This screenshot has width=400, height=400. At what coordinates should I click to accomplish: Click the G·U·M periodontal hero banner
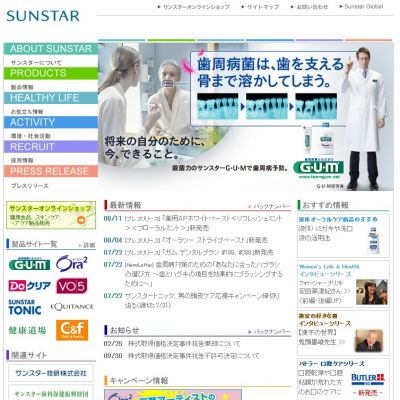click(246, 116)
